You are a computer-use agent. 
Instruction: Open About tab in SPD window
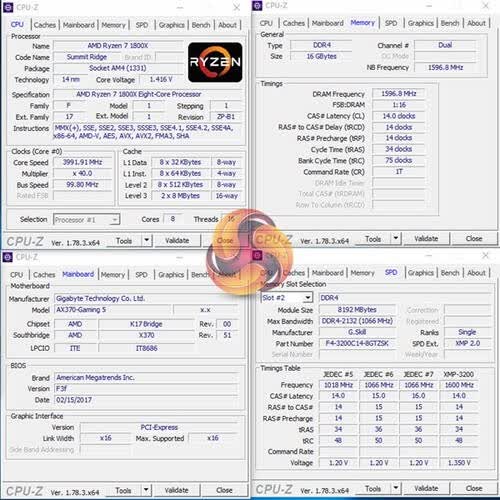click(x=476, y=273)
